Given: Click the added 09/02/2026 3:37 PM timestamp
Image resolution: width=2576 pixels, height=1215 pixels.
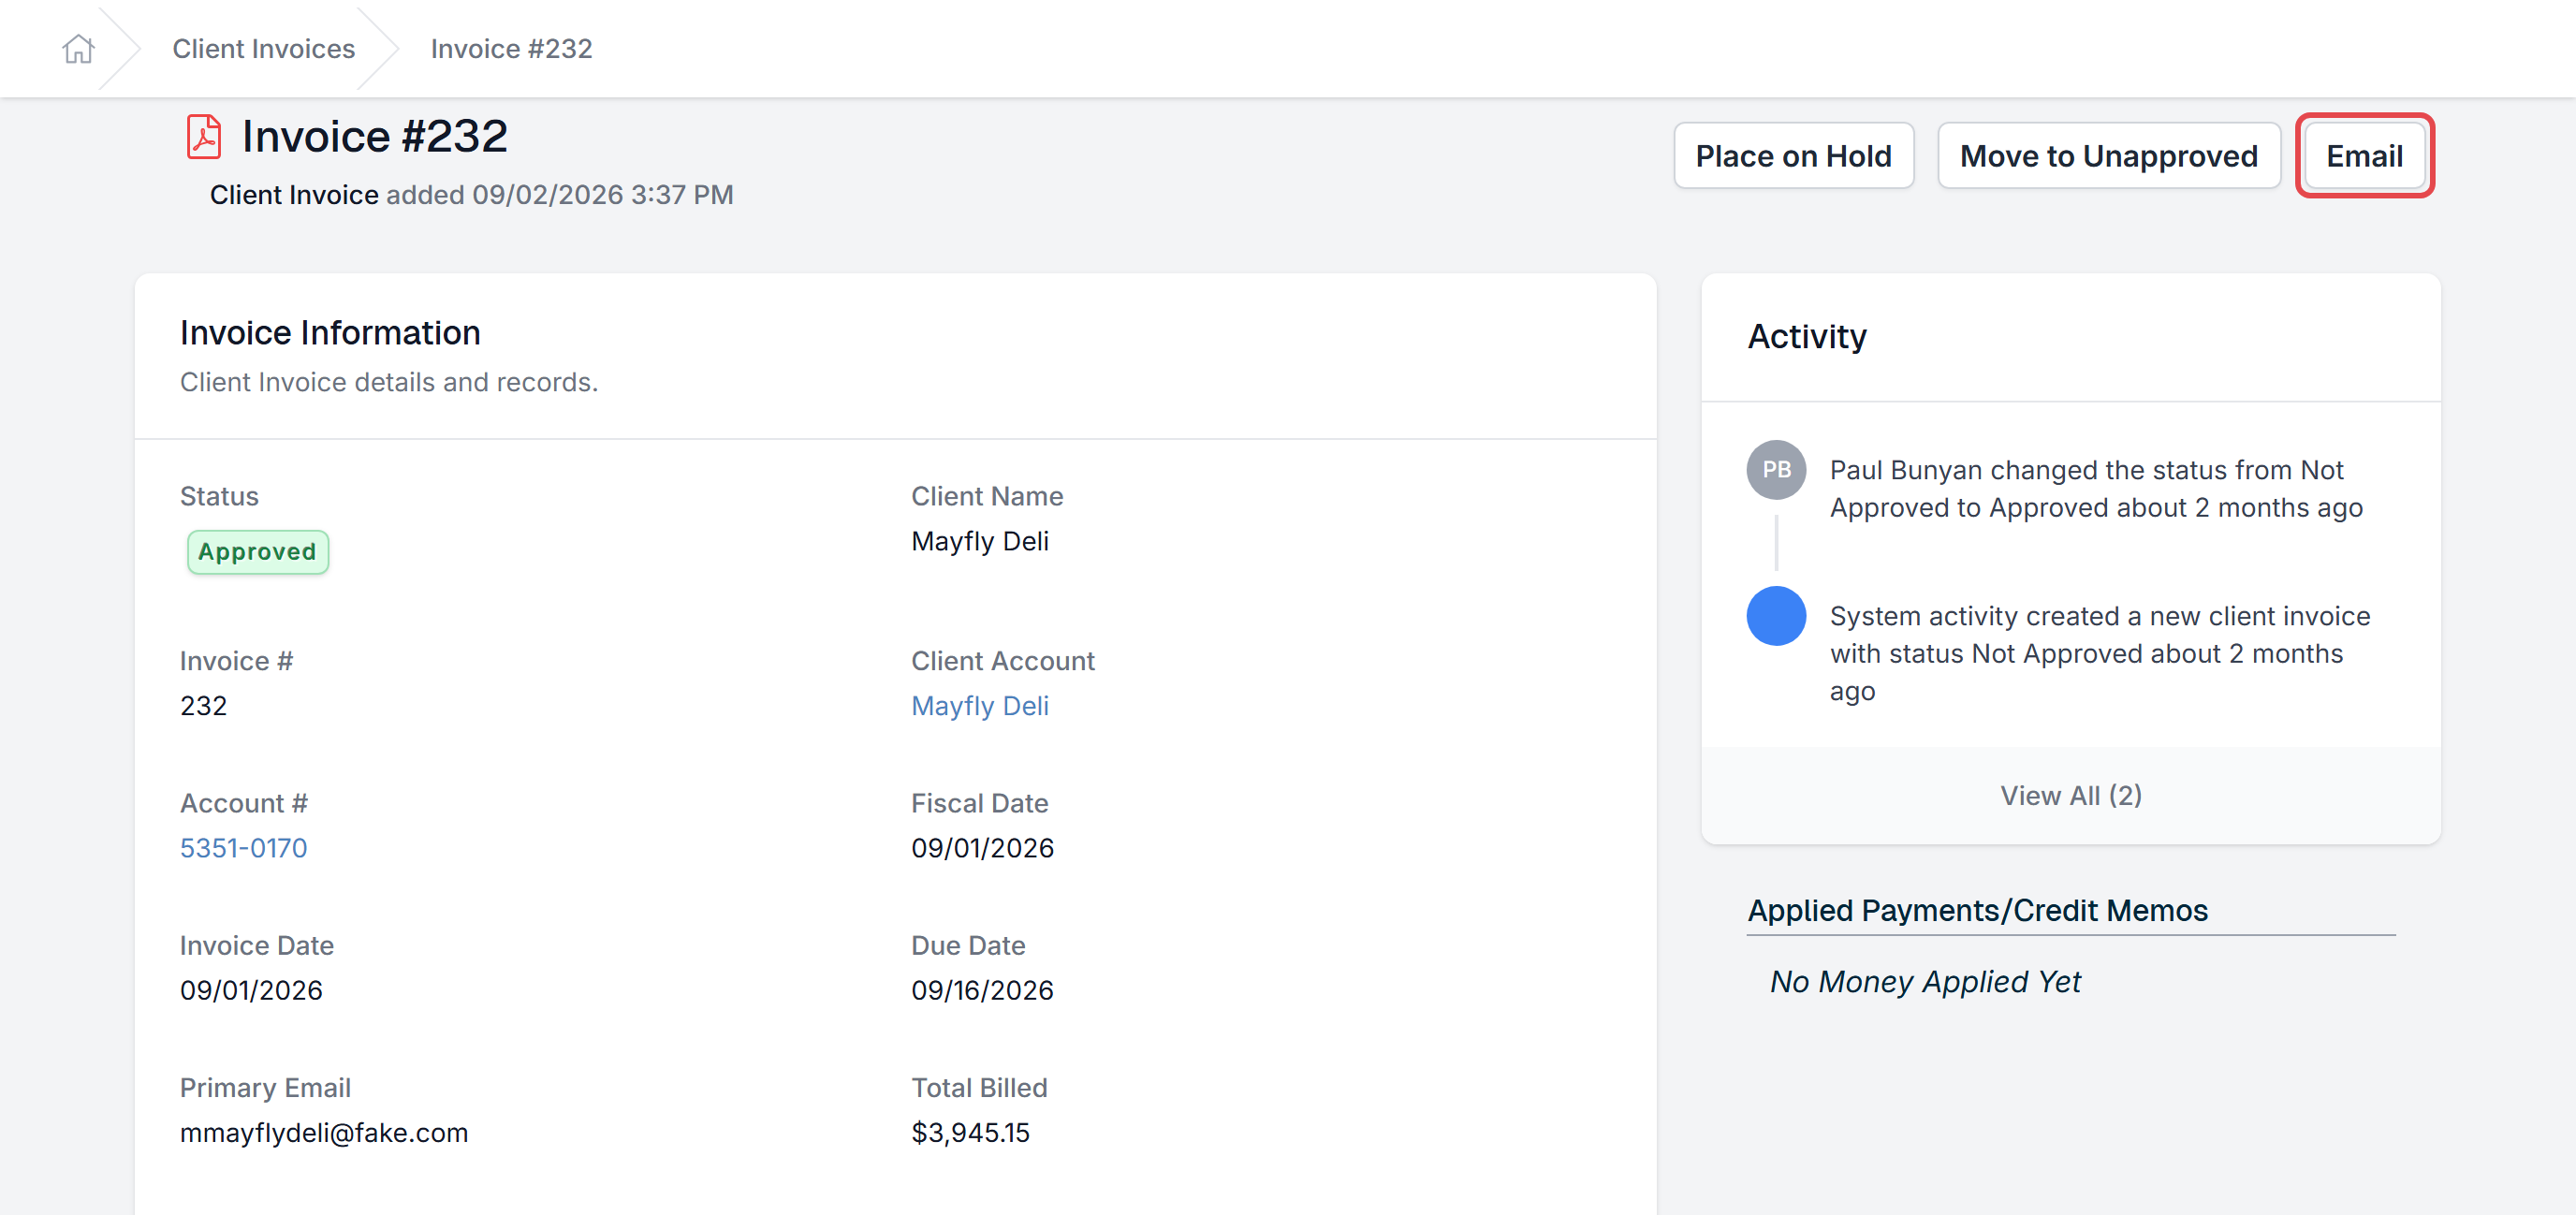Looking at the screenshot, I should point(559,194).
